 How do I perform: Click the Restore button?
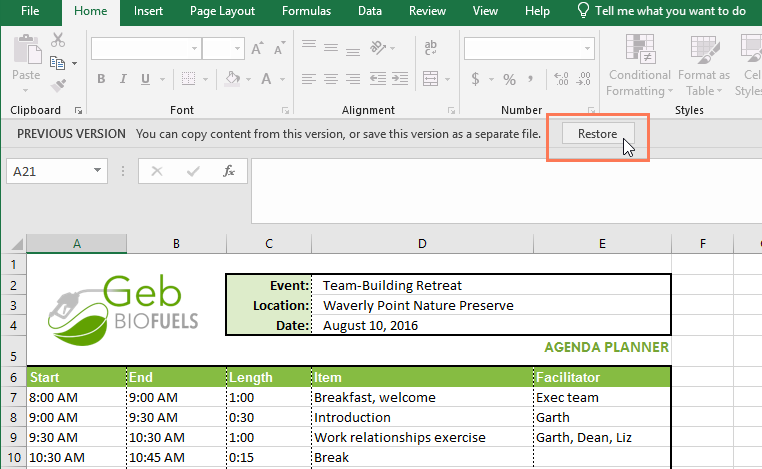597,133
